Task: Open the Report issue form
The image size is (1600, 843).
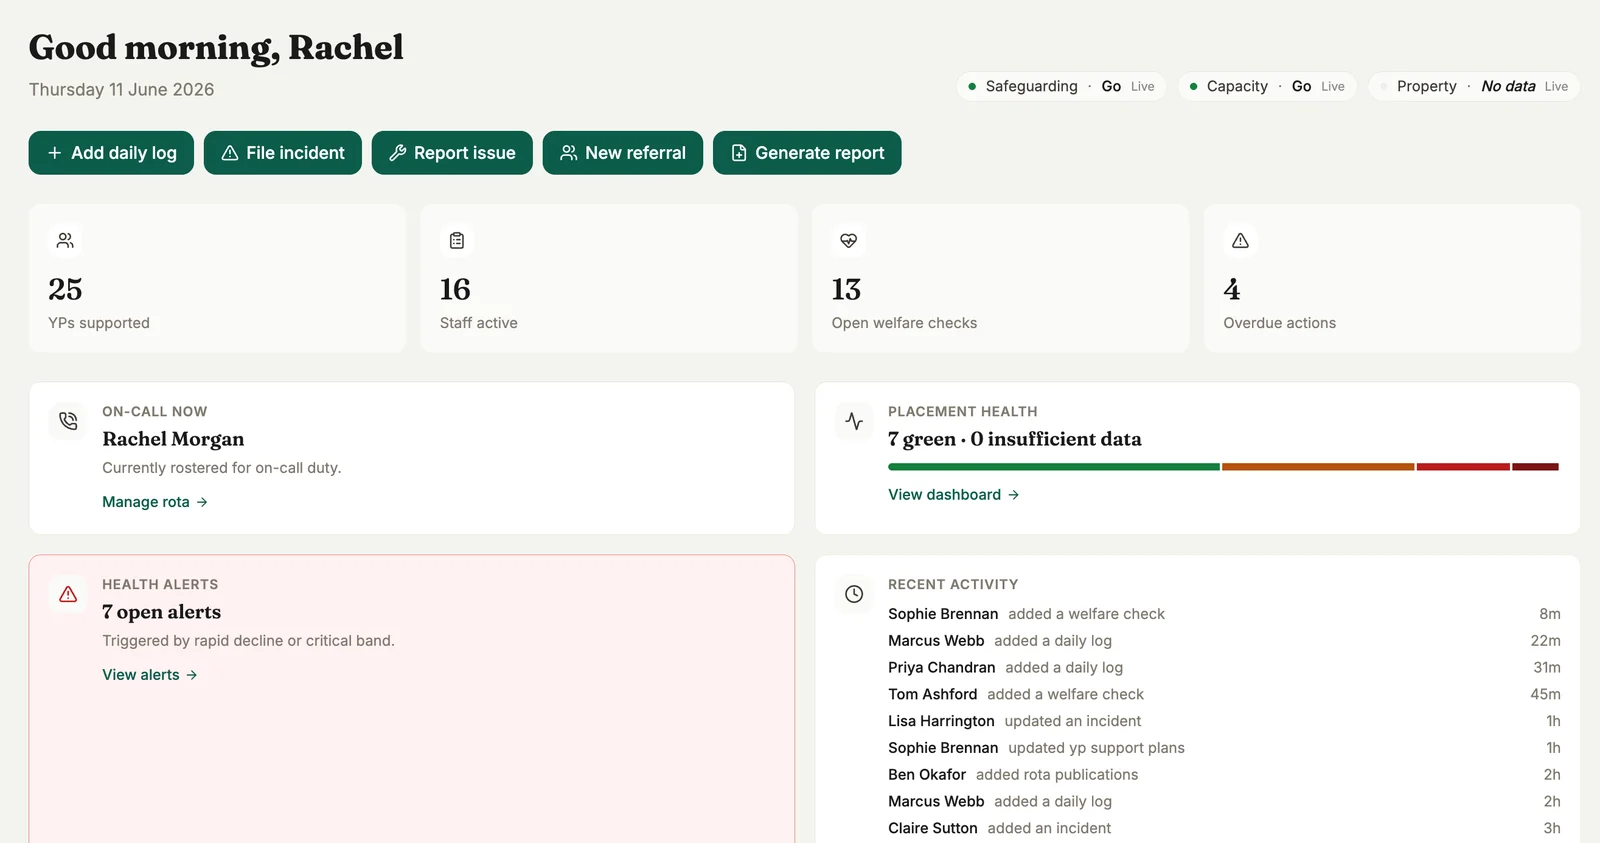Action: [452, 153]
